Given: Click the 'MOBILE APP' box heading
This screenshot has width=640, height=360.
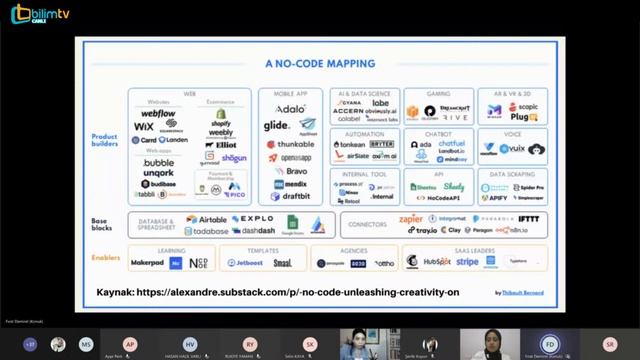Looking at the screenshot, I should (x=290, y=94).
